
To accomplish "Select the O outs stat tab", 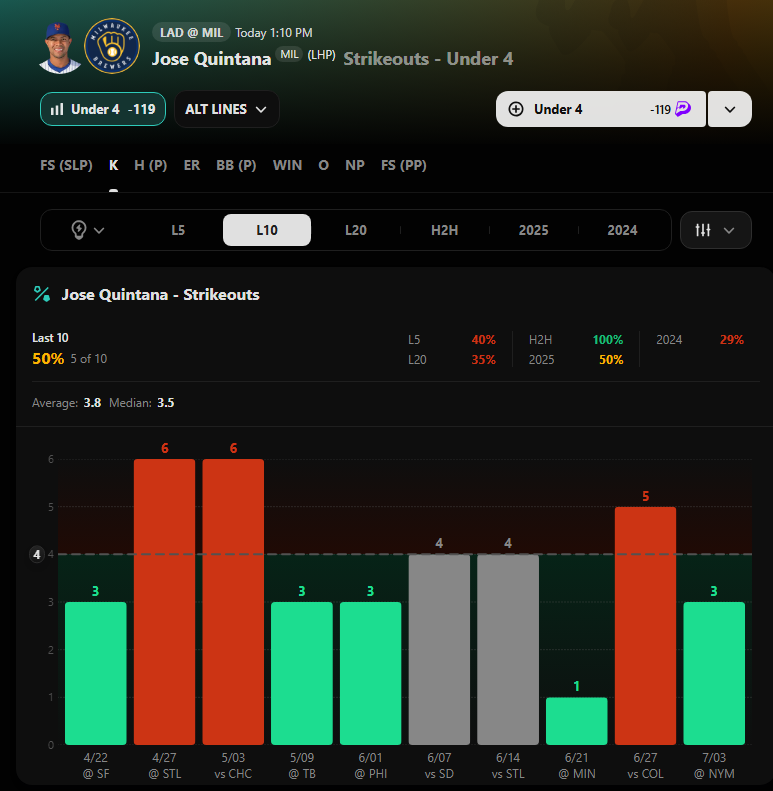I will coord(323,165).
